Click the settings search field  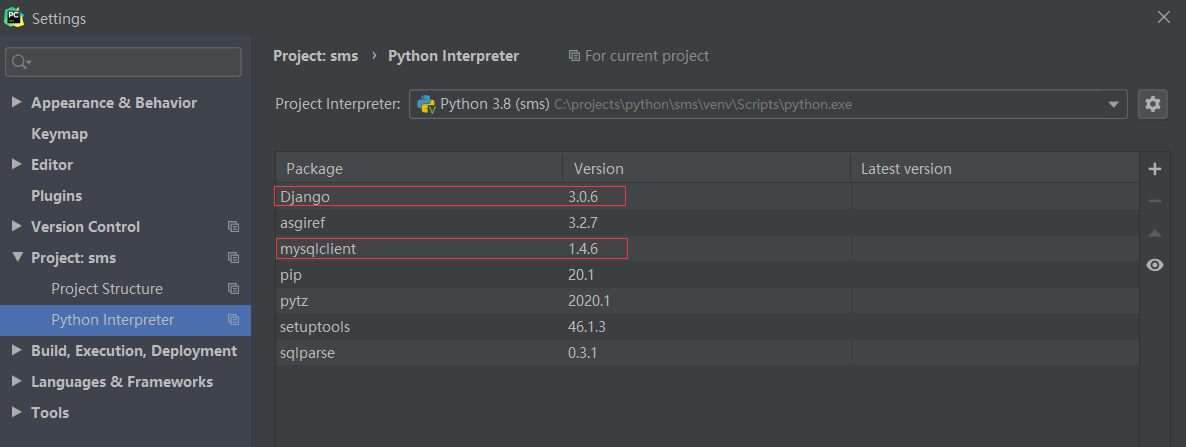pyautogui.click(x=130, y=62)
